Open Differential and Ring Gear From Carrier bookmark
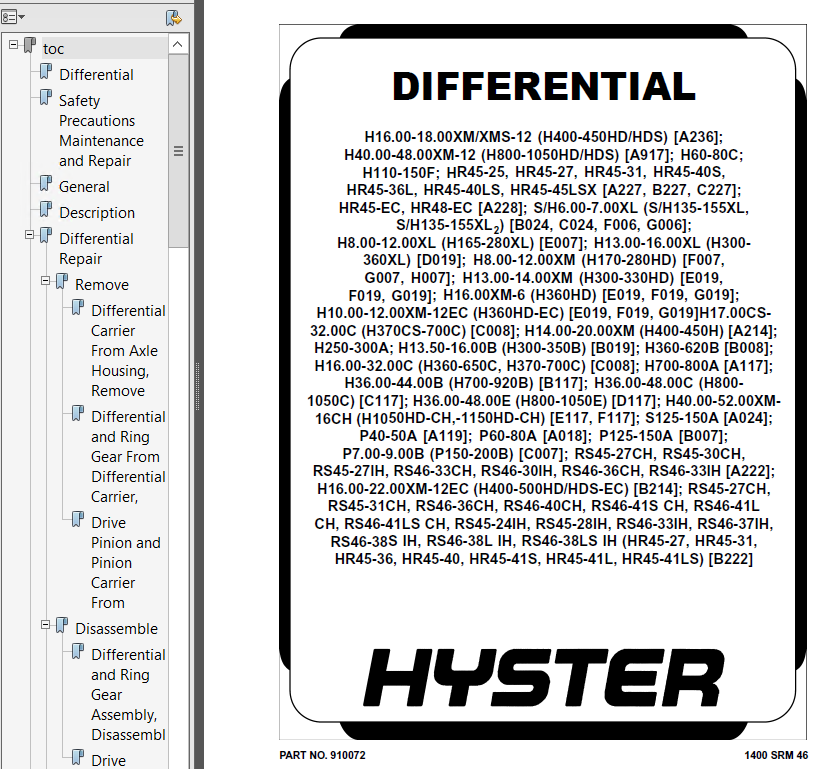840x769 pixels. [x=128, y=457]
